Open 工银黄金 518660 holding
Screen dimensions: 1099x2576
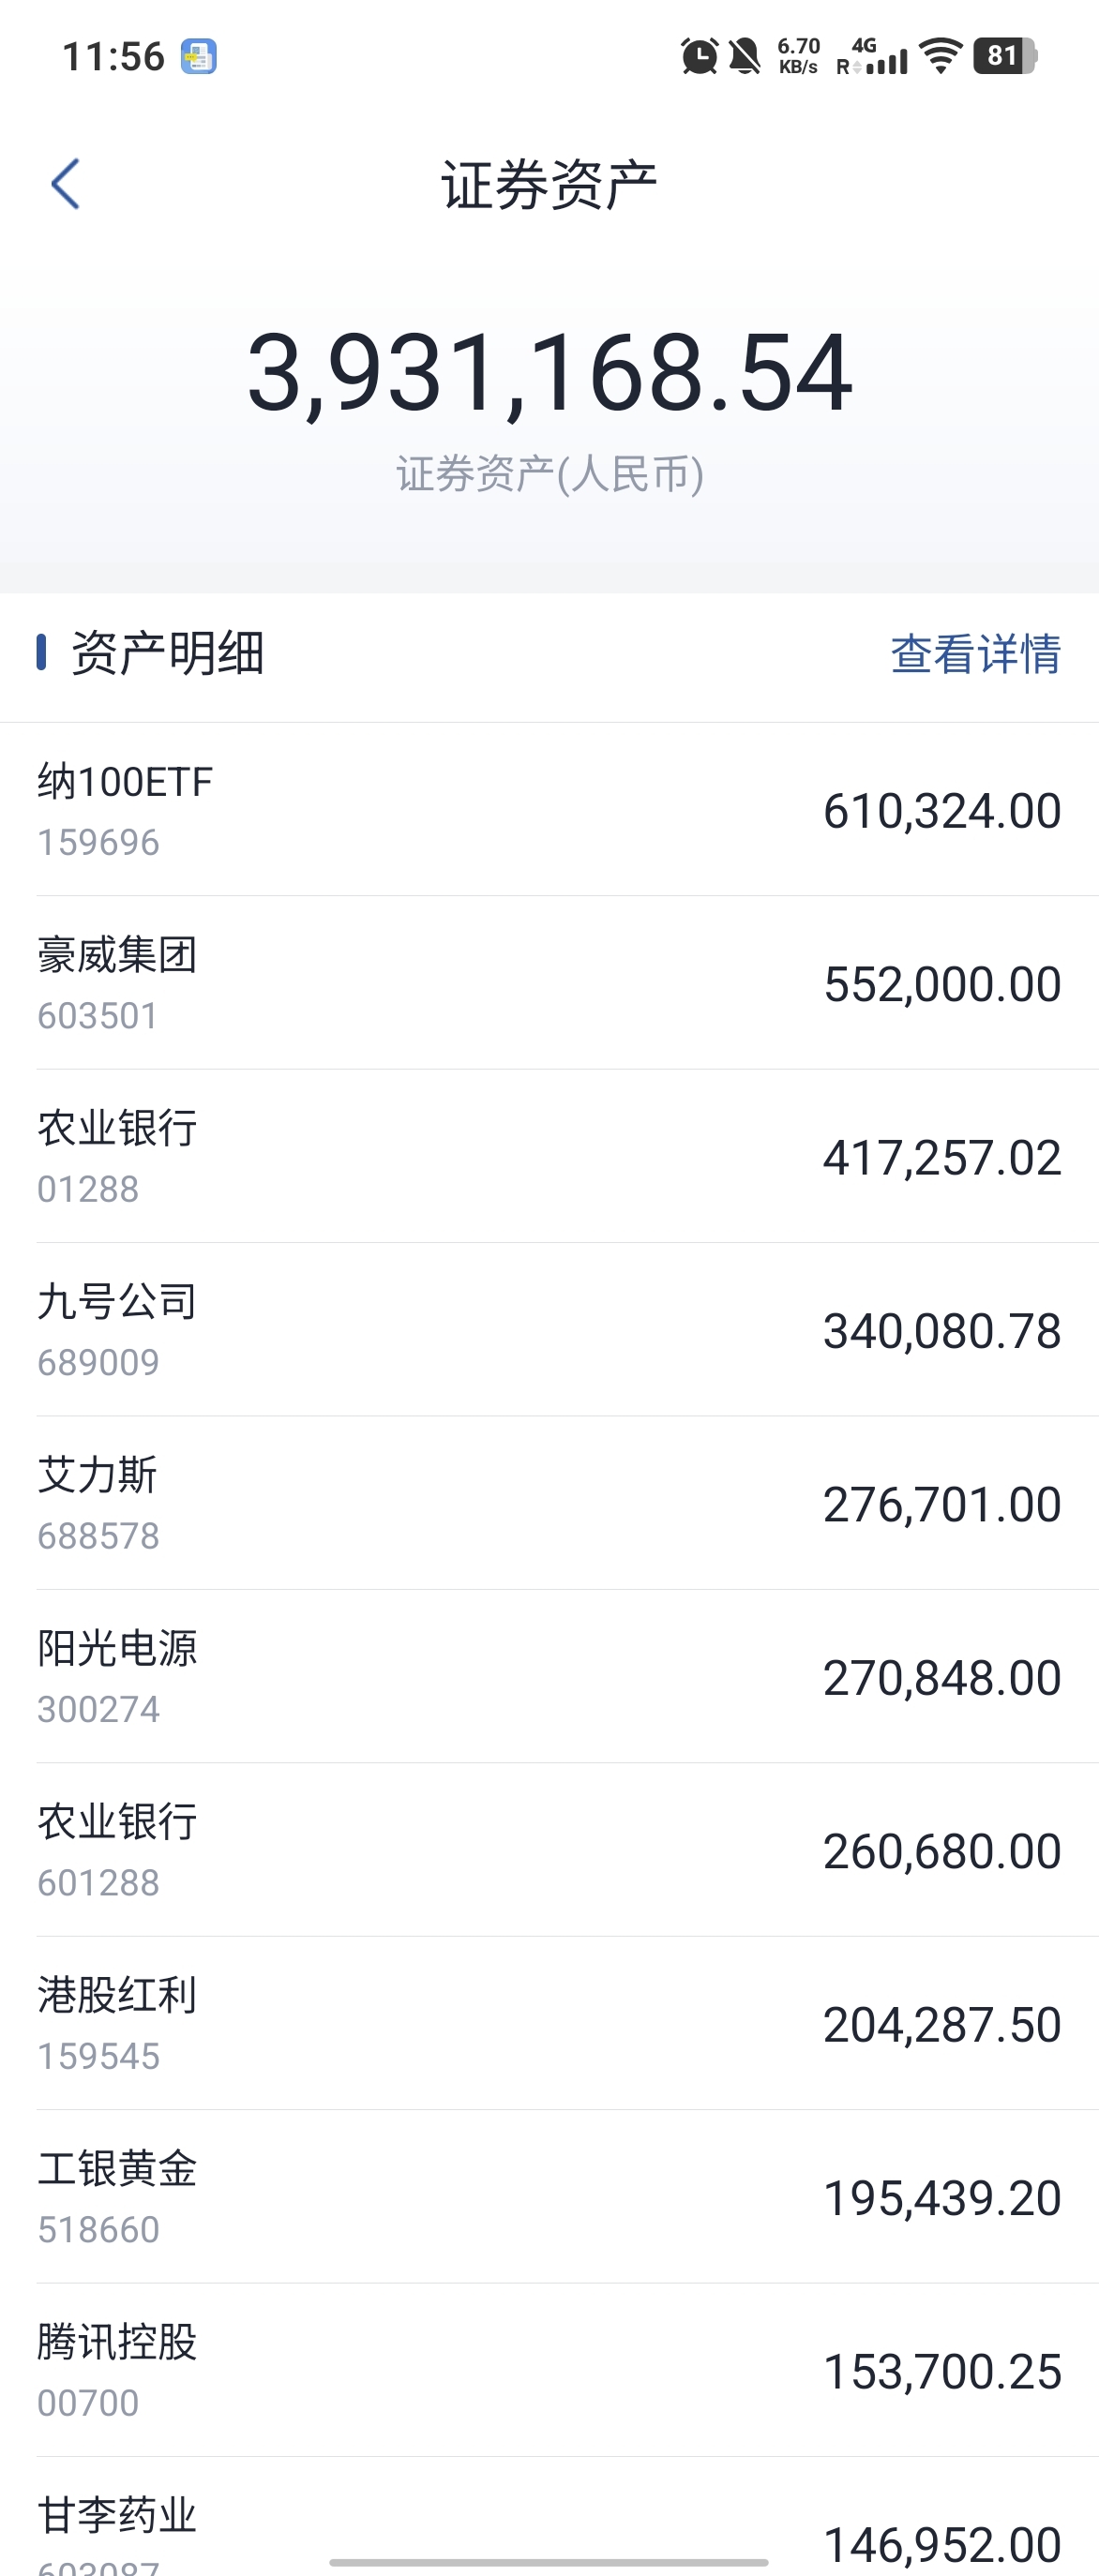[x=549, y=2197]
